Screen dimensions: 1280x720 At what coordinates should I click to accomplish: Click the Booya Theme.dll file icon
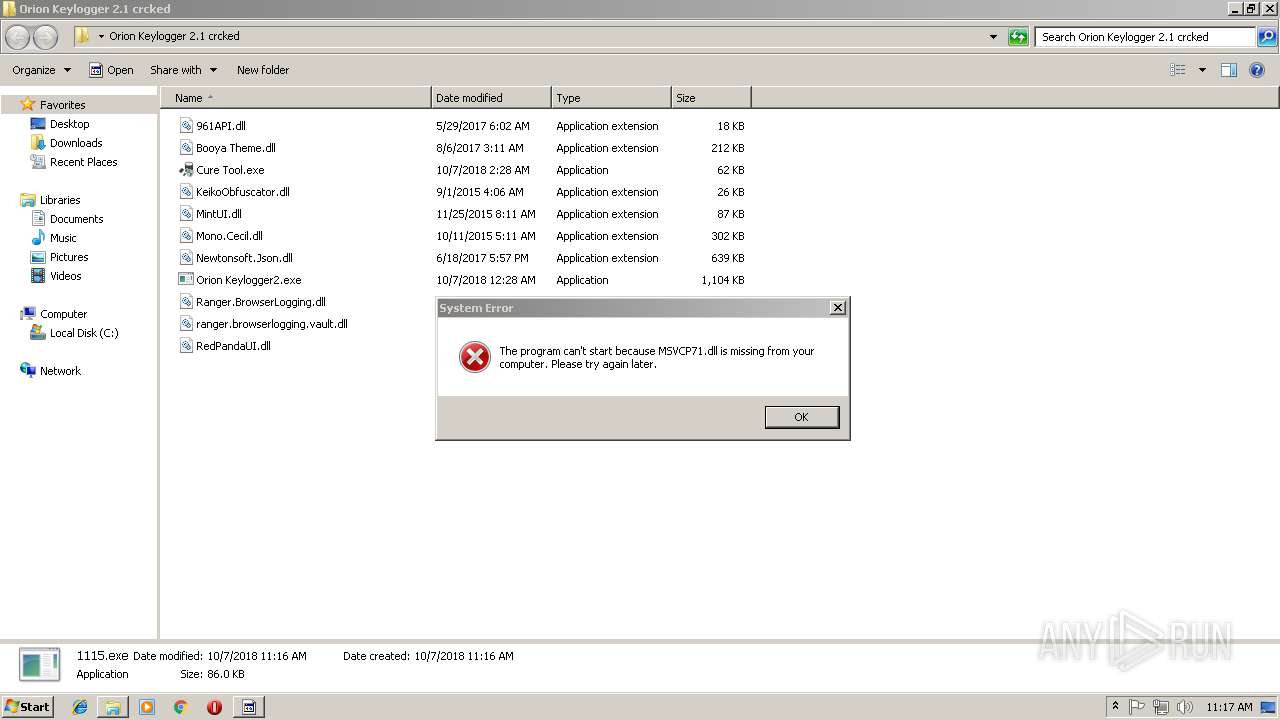[x=186, y=148]
